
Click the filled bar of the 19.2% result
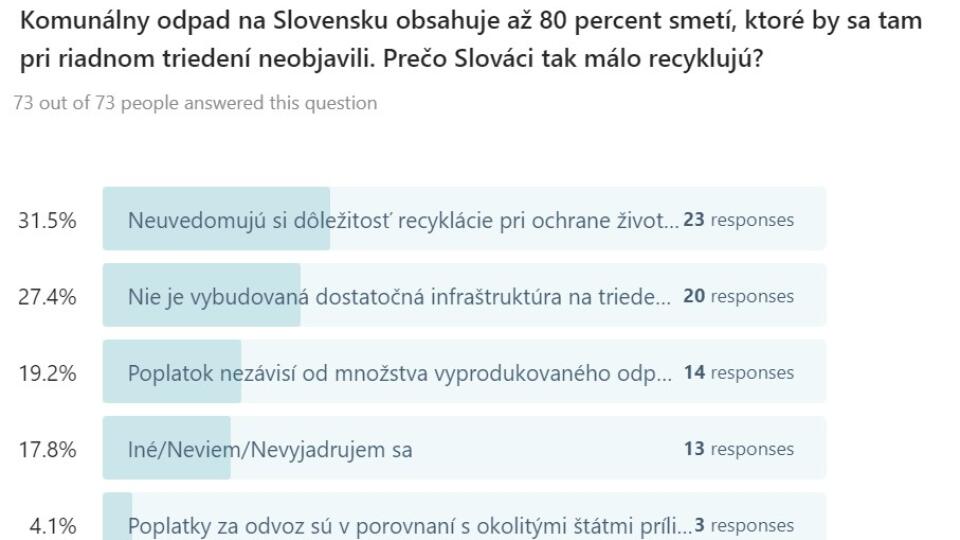pyautogui.click(x=172, y=372)
